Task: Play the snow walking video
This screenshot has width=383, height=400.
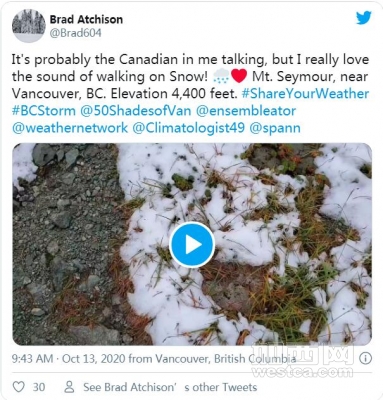Action: pyautogui.click(x=192, y=245)
